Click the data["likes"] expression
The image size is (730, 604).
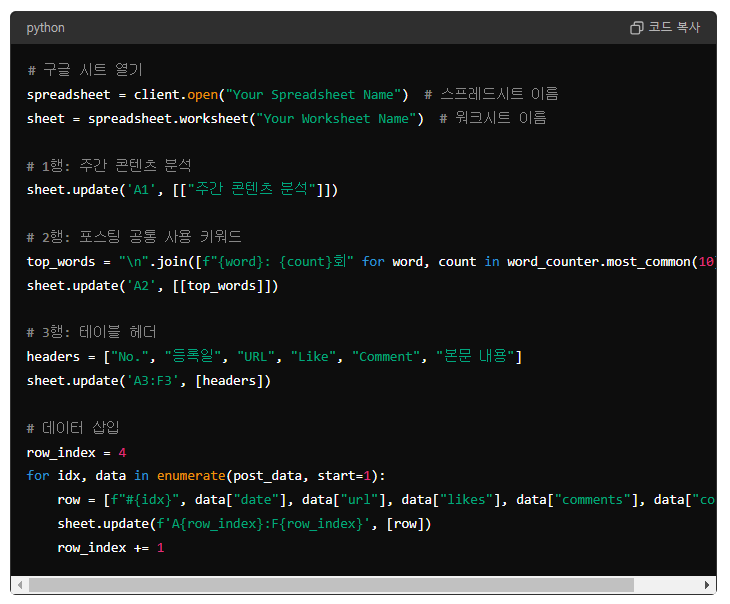pyautogui.click(x=451, y=500)
